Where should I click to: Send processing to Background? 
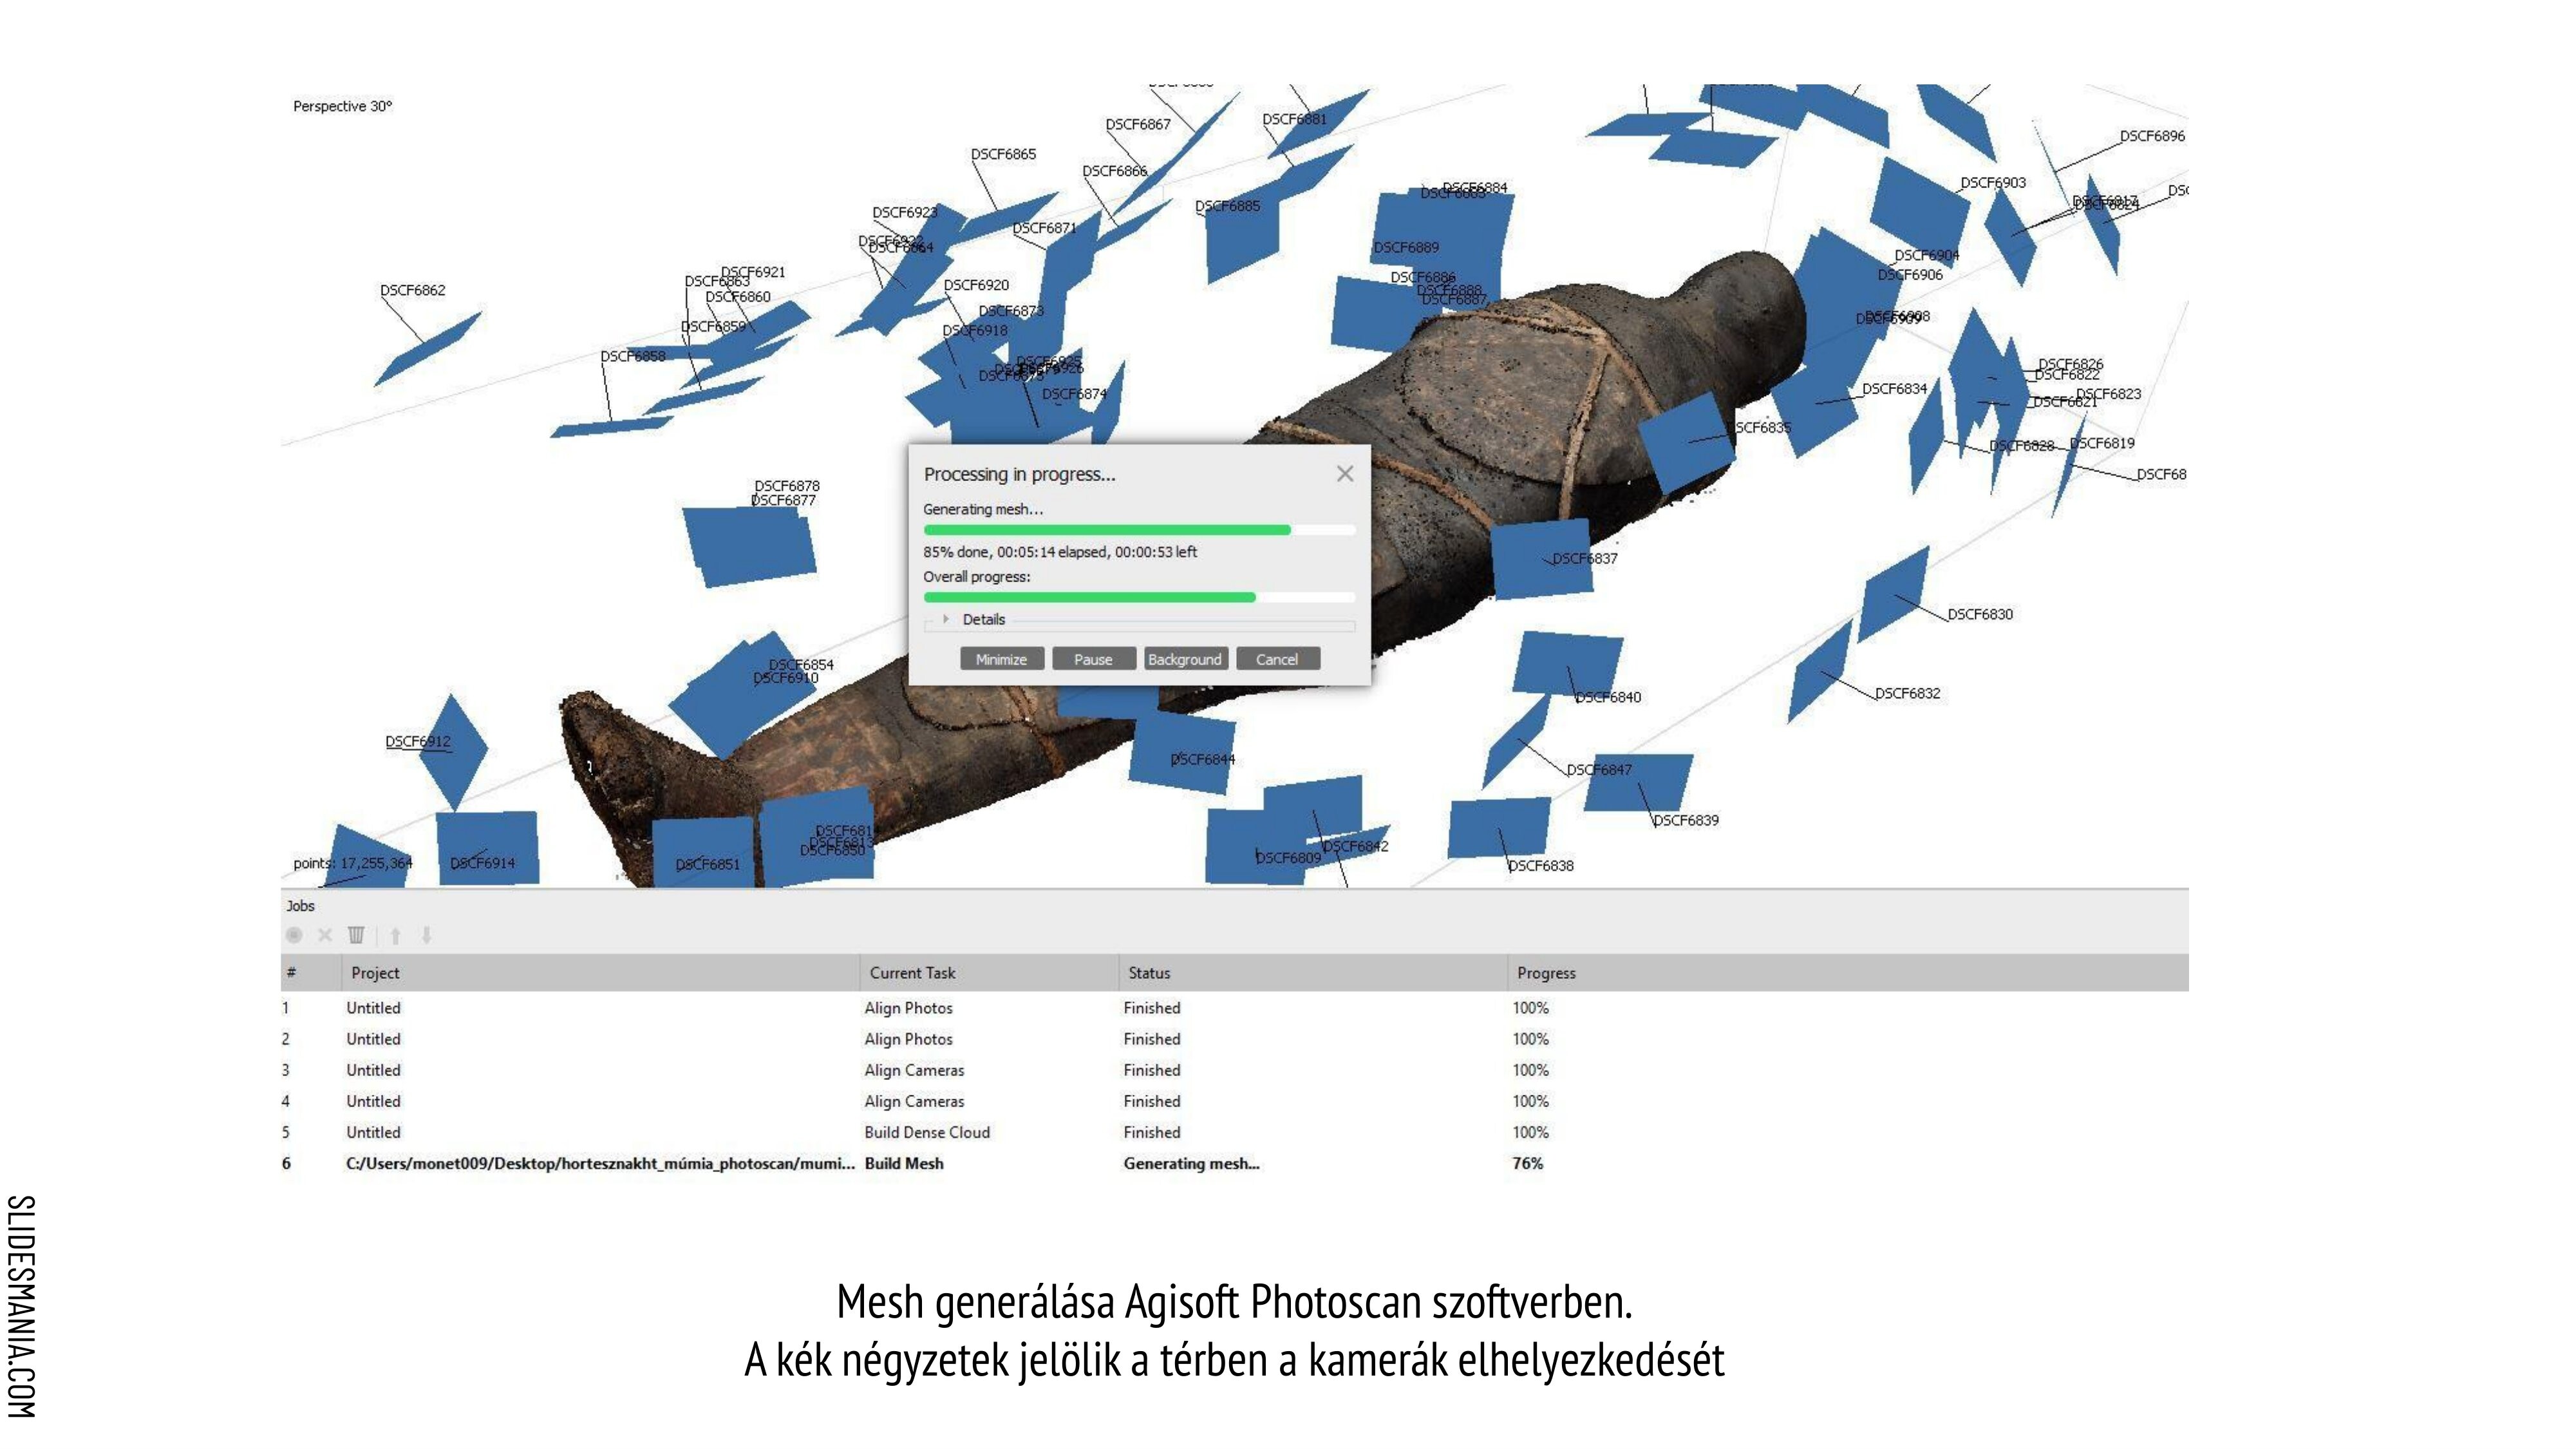coord(1185,659)
